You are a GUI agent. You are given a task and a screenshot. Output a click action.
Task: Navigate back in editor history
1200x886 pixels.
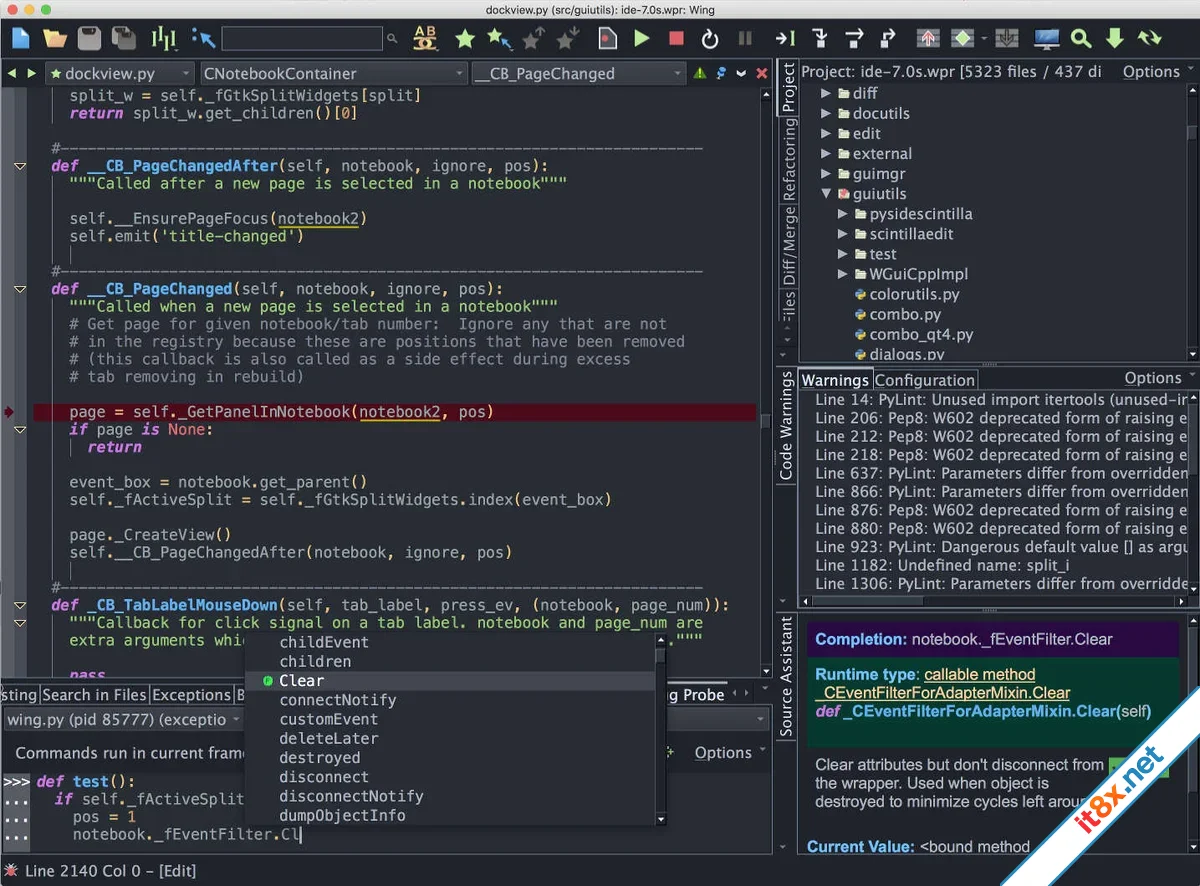tap(14, 73)
